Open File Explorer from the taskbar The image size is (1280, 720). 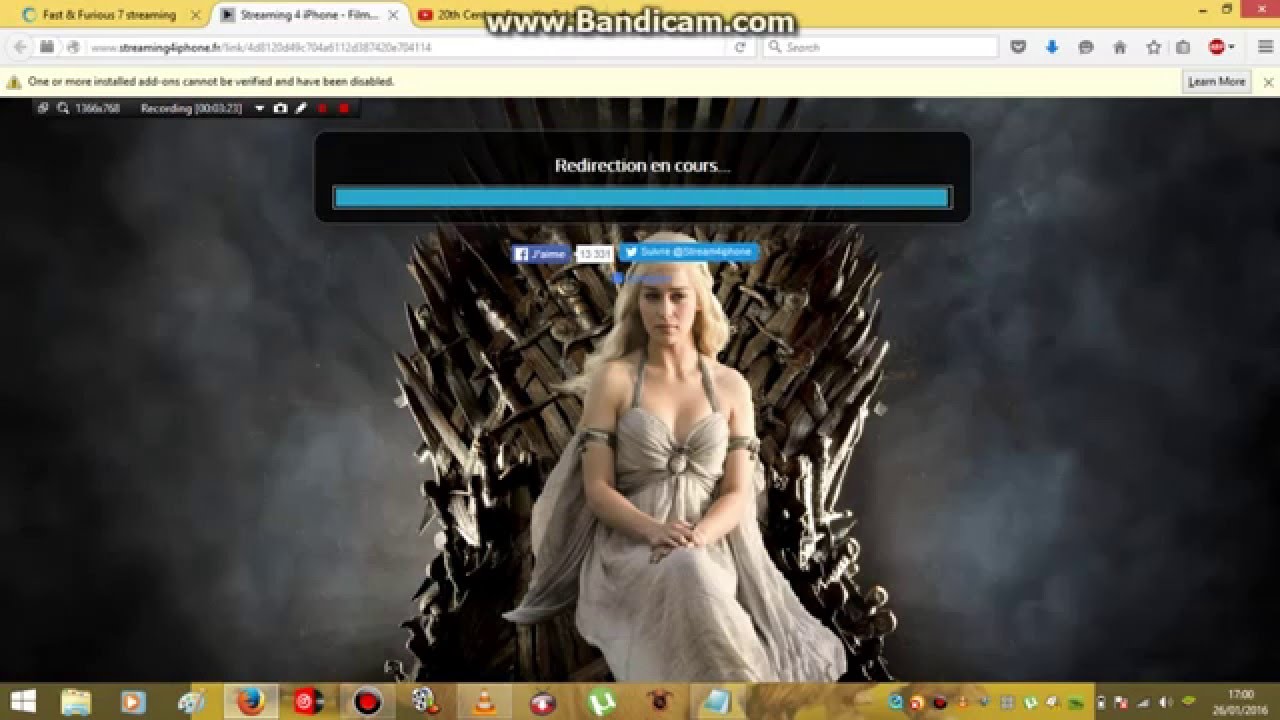(77, 702)
